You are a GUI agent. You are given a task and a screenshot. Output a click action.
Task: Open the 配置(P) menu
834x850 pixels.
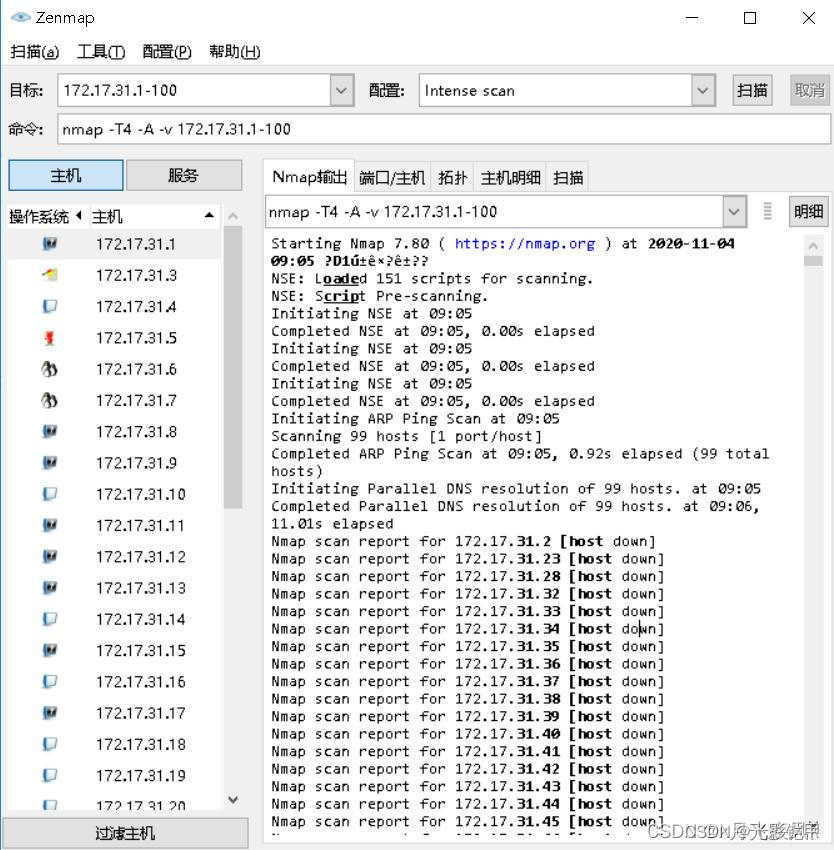tap(167, 51)
